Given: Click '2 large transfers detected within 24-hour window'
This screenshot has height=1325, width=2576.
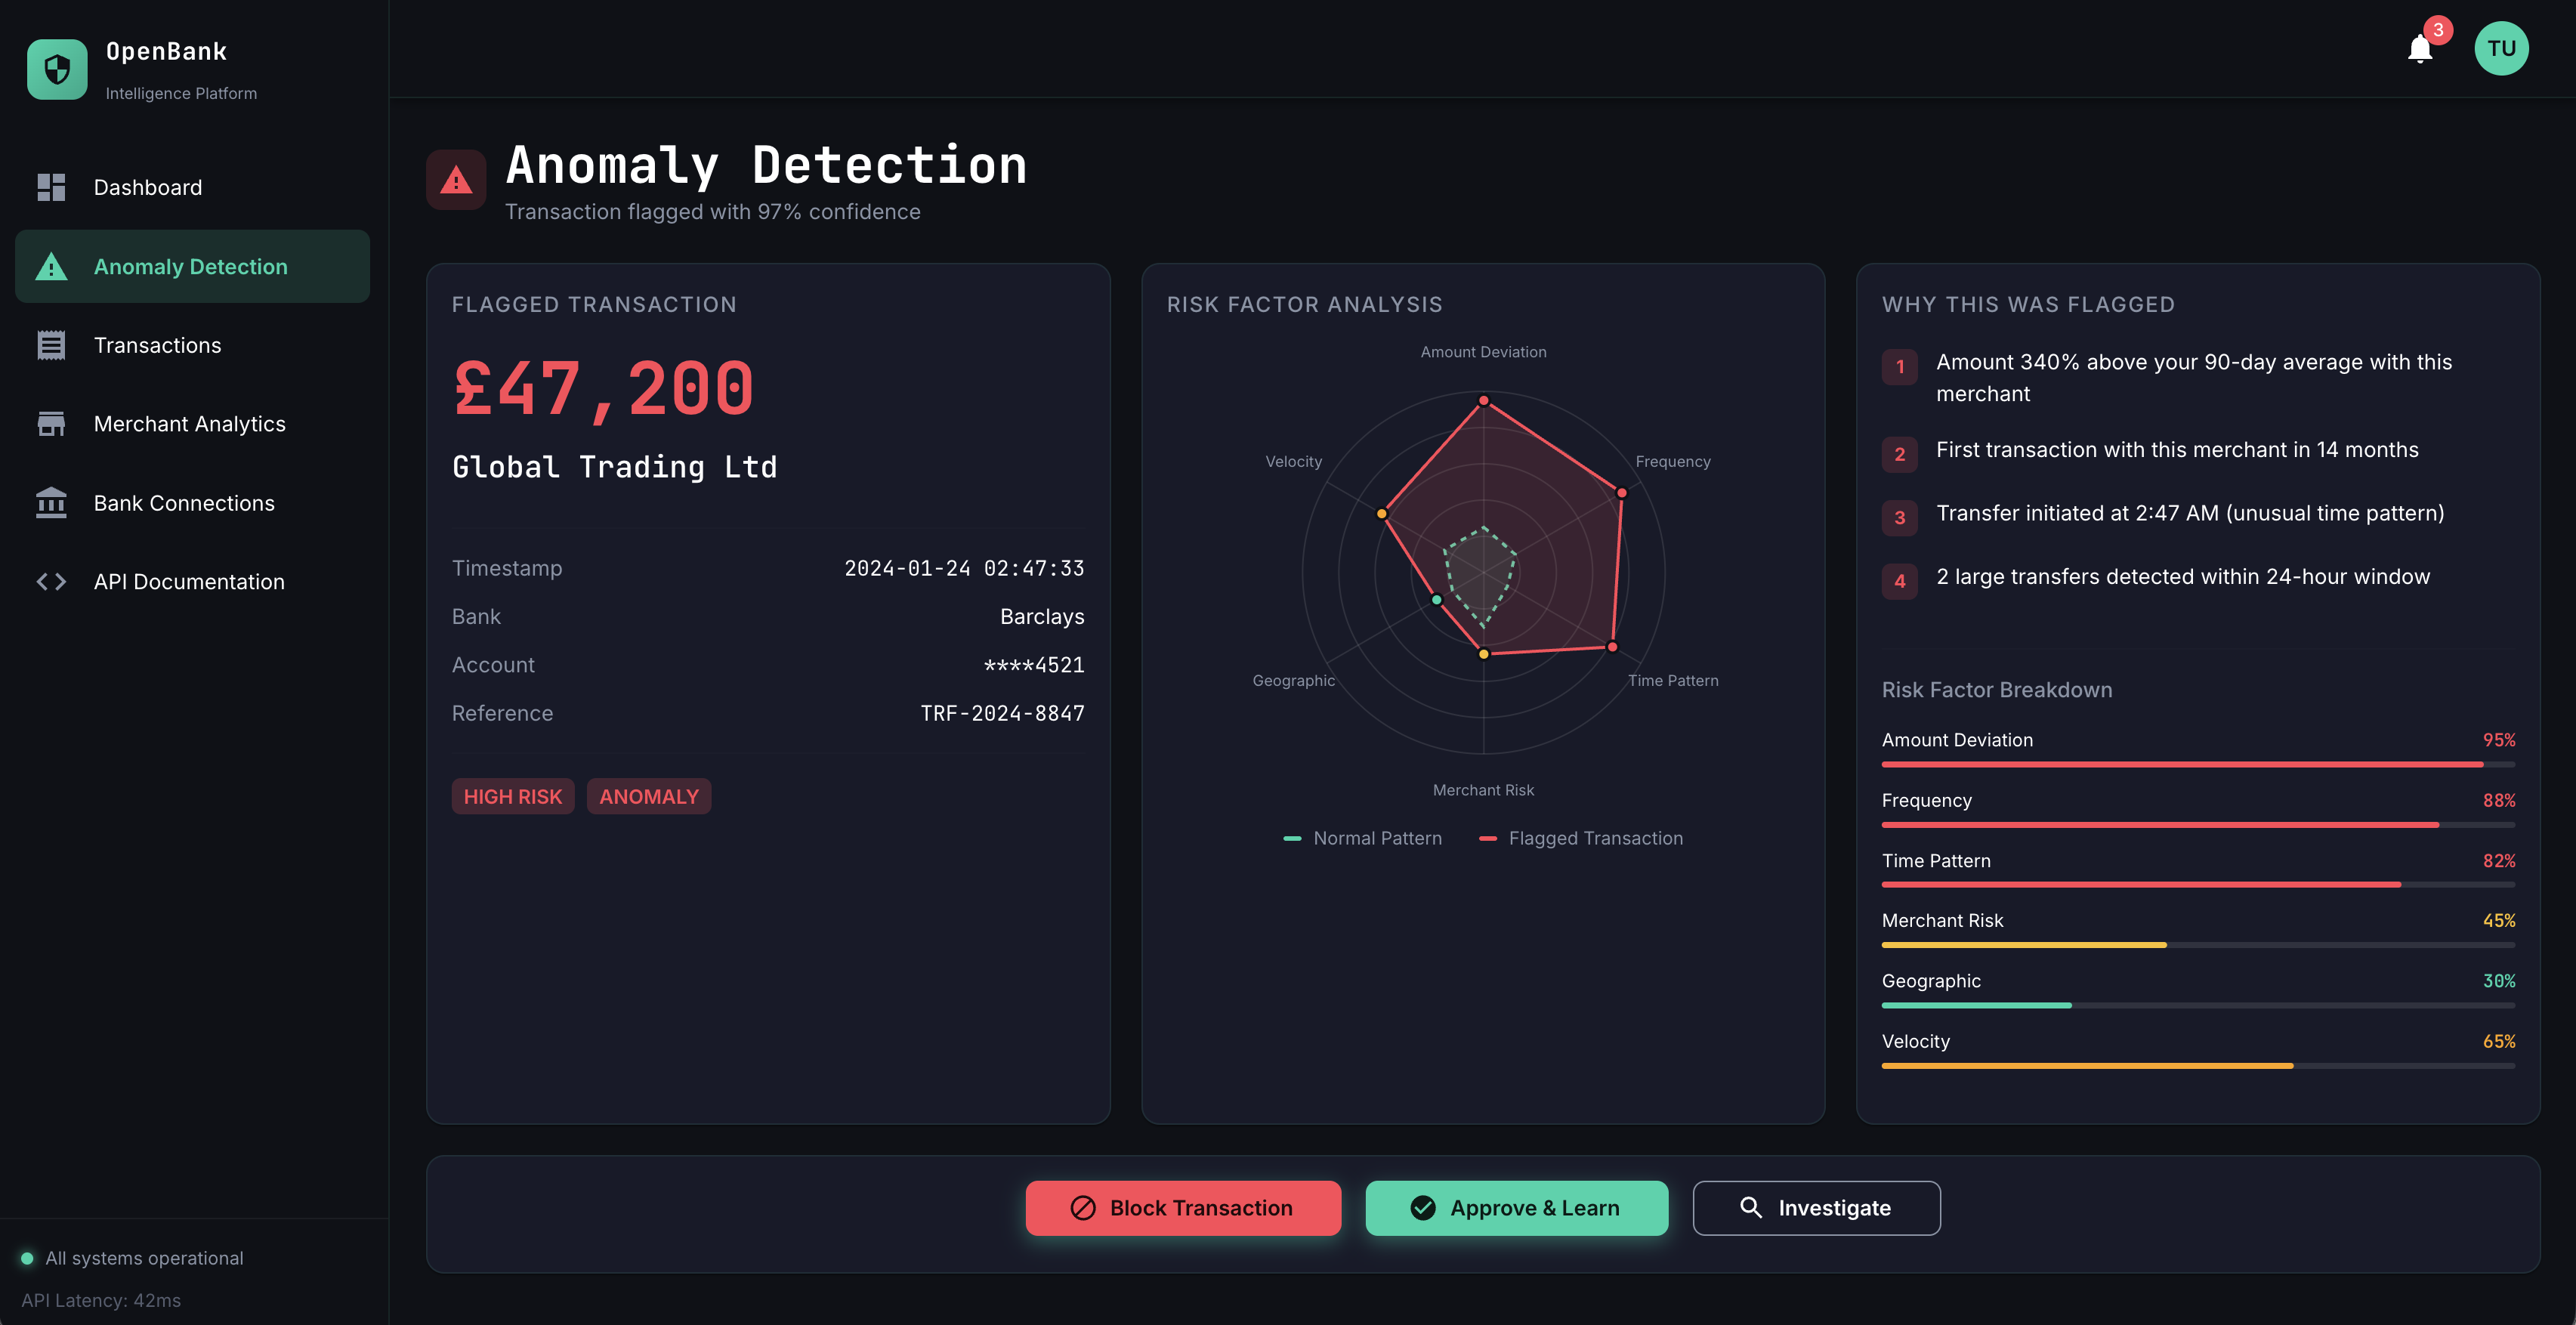Looking at the screenshot, I should (2183, 577).
